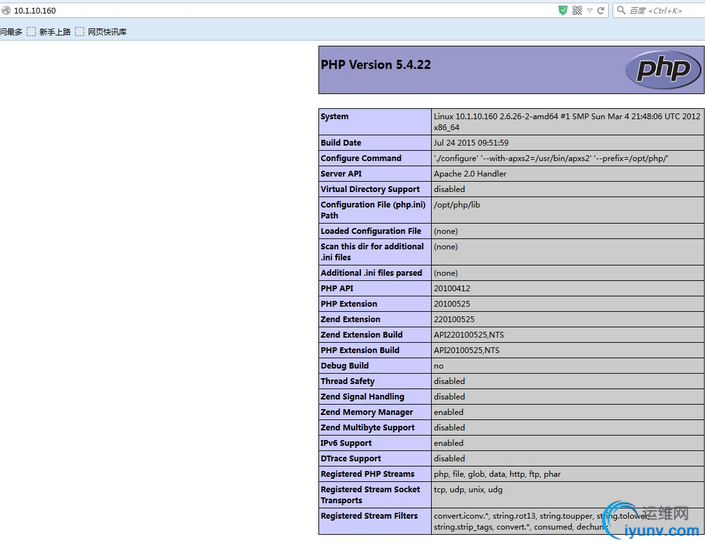Image resolution: width=705 pixels, height=547 pixels.
Task: Select the Build Date value Jul 24 2015
Action: [471, 143]
